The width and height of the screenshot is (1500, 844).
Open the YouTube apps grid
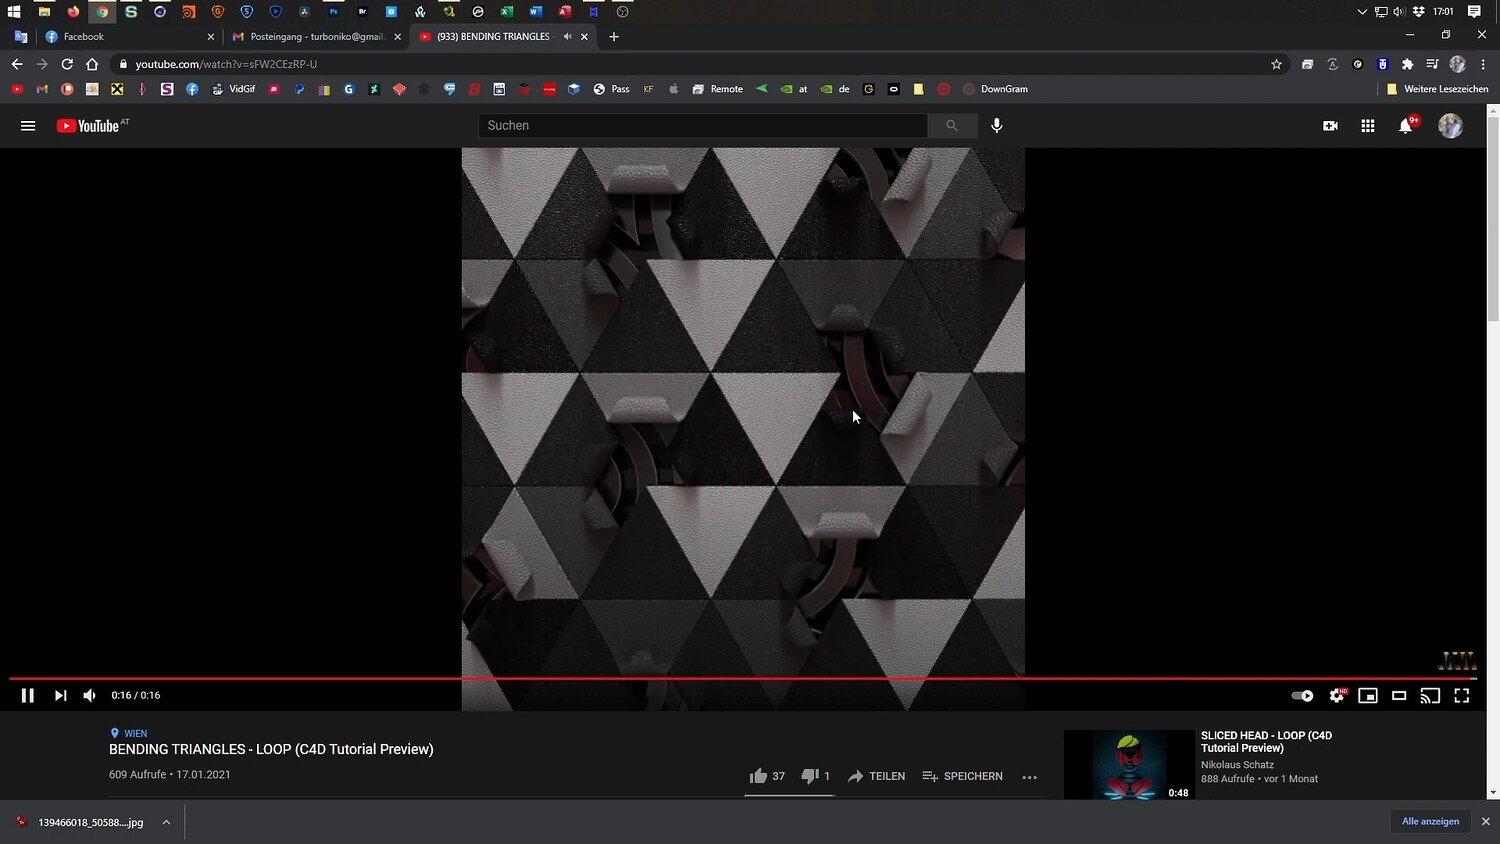pyautogui.click(x=1368, y=126)
